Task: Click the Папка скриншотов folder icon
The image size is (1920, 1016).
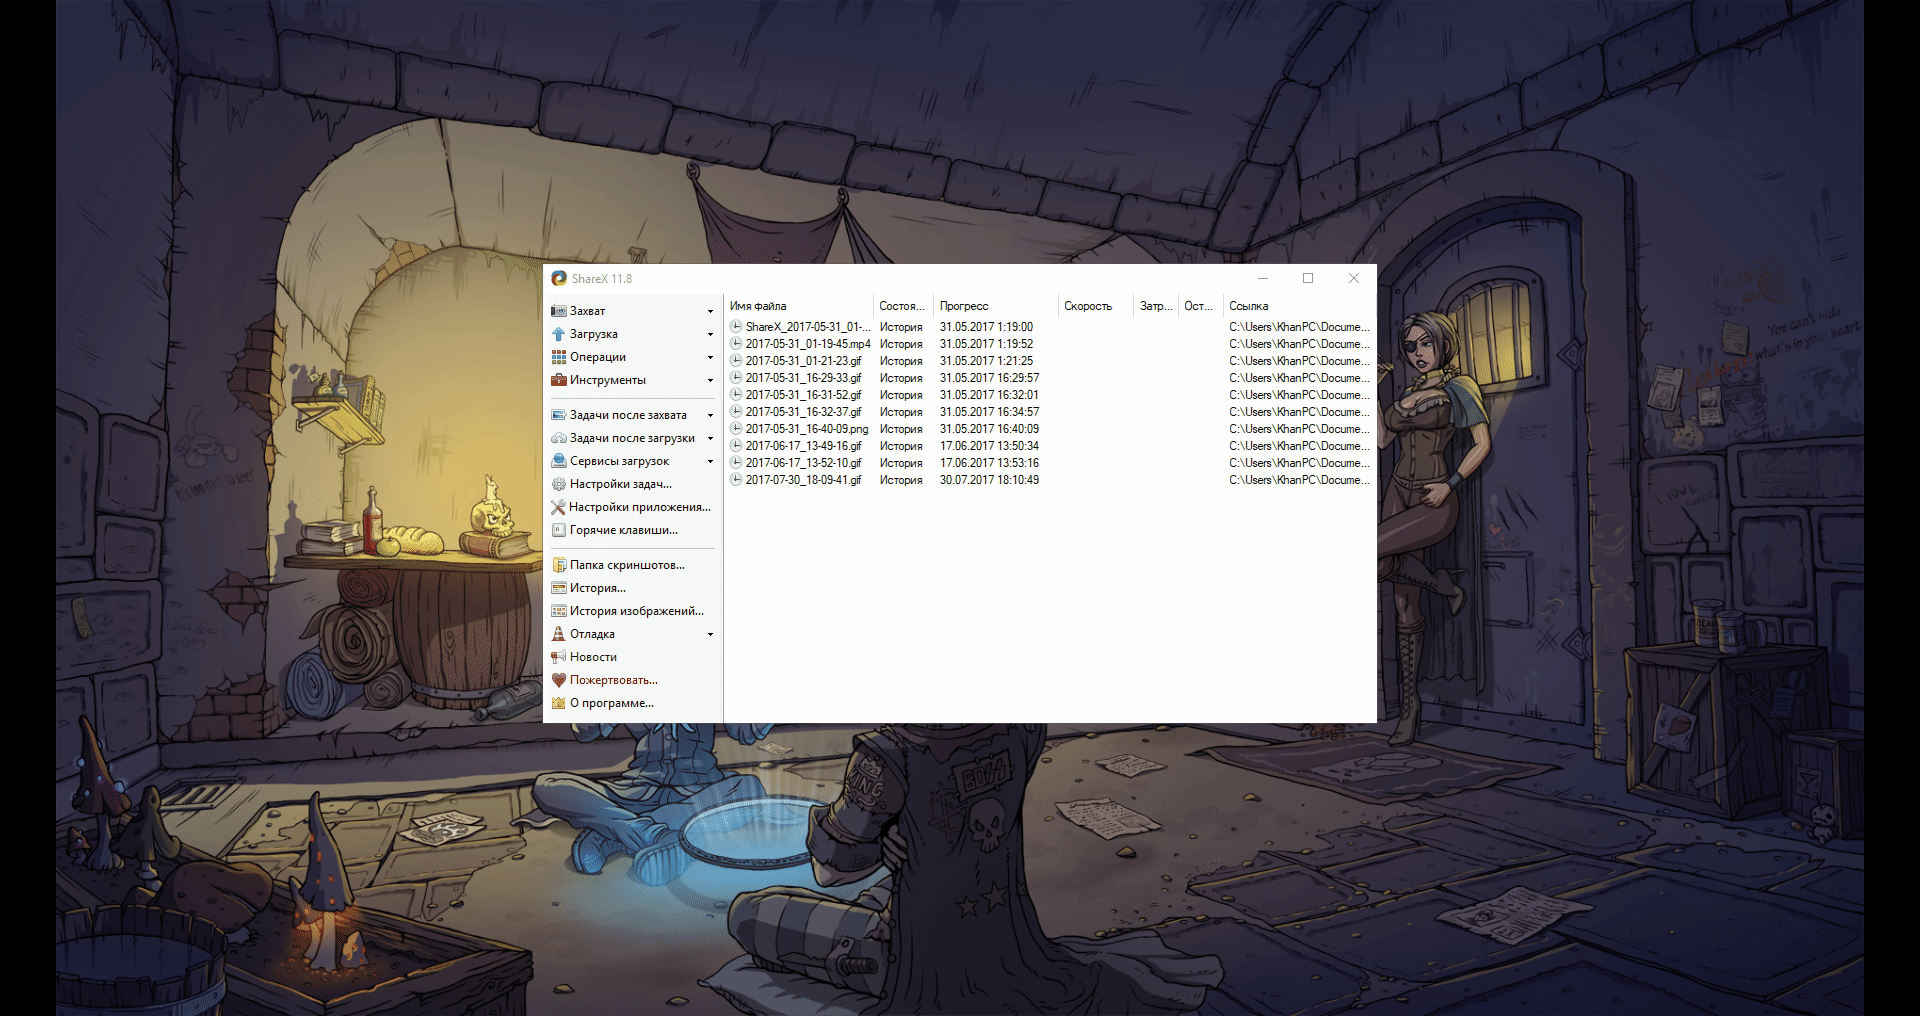Action: point(559,565)
